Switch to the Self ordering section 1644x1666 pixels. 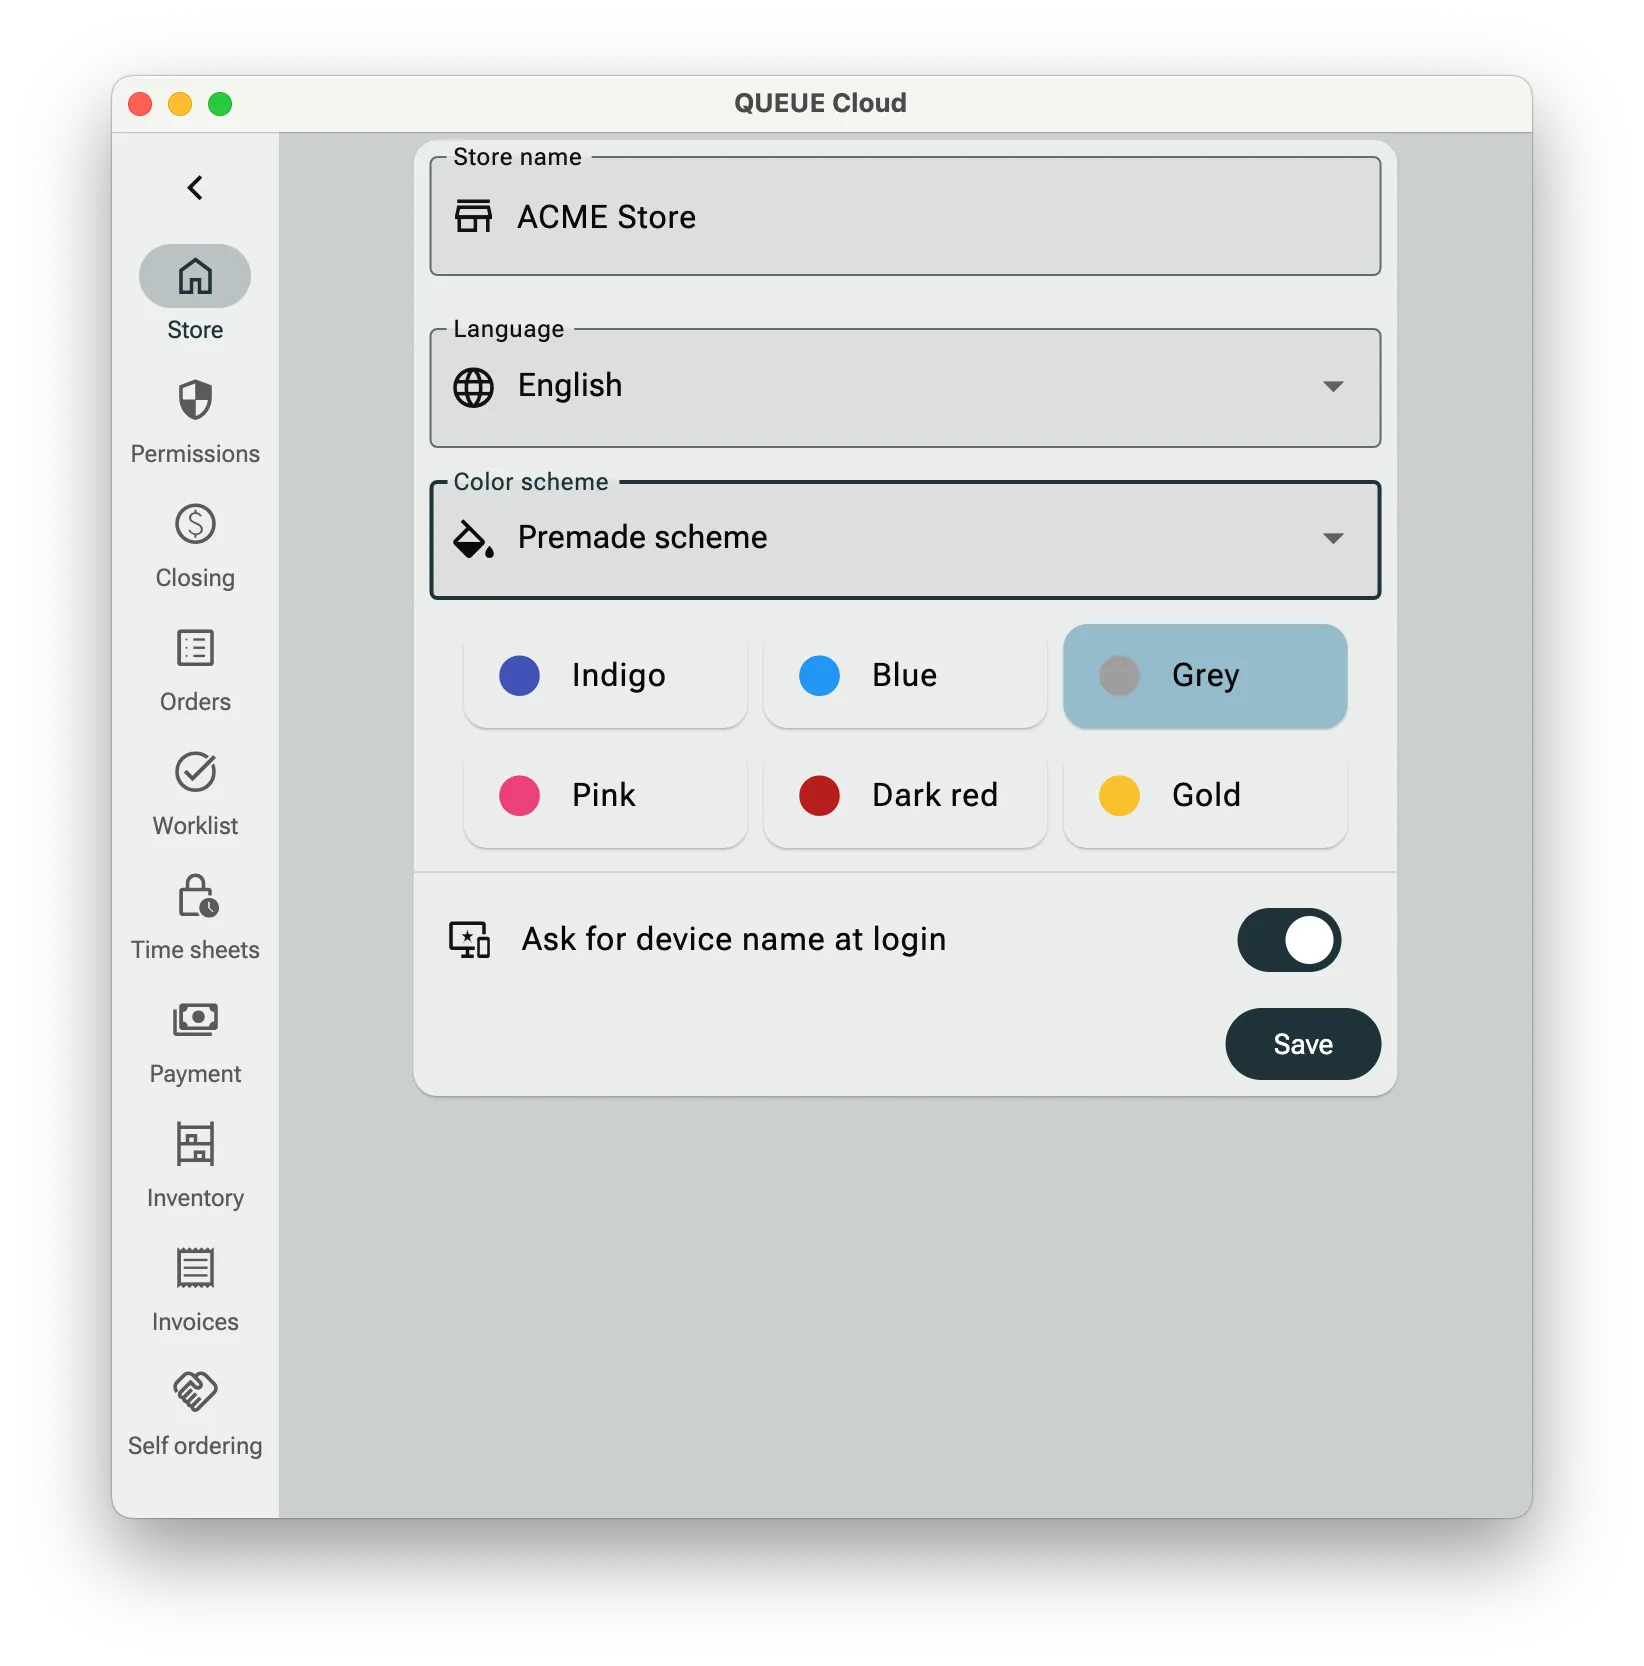click(x=195, y=1392)
